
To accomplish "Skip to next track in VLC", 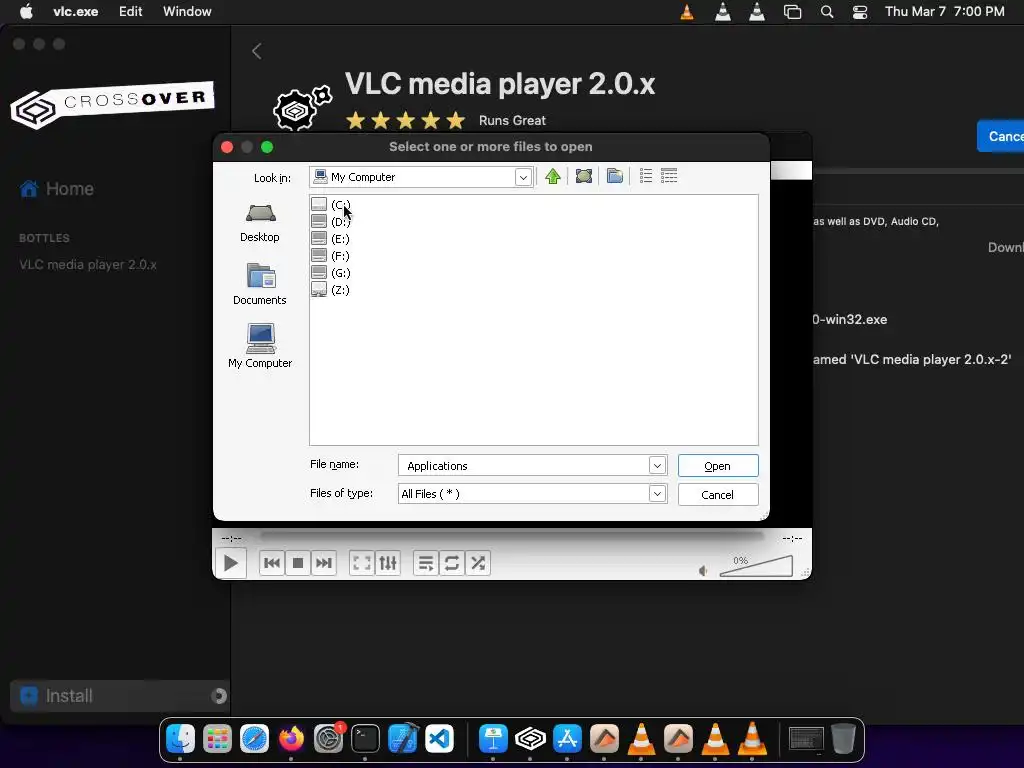I will click(324, 563).
